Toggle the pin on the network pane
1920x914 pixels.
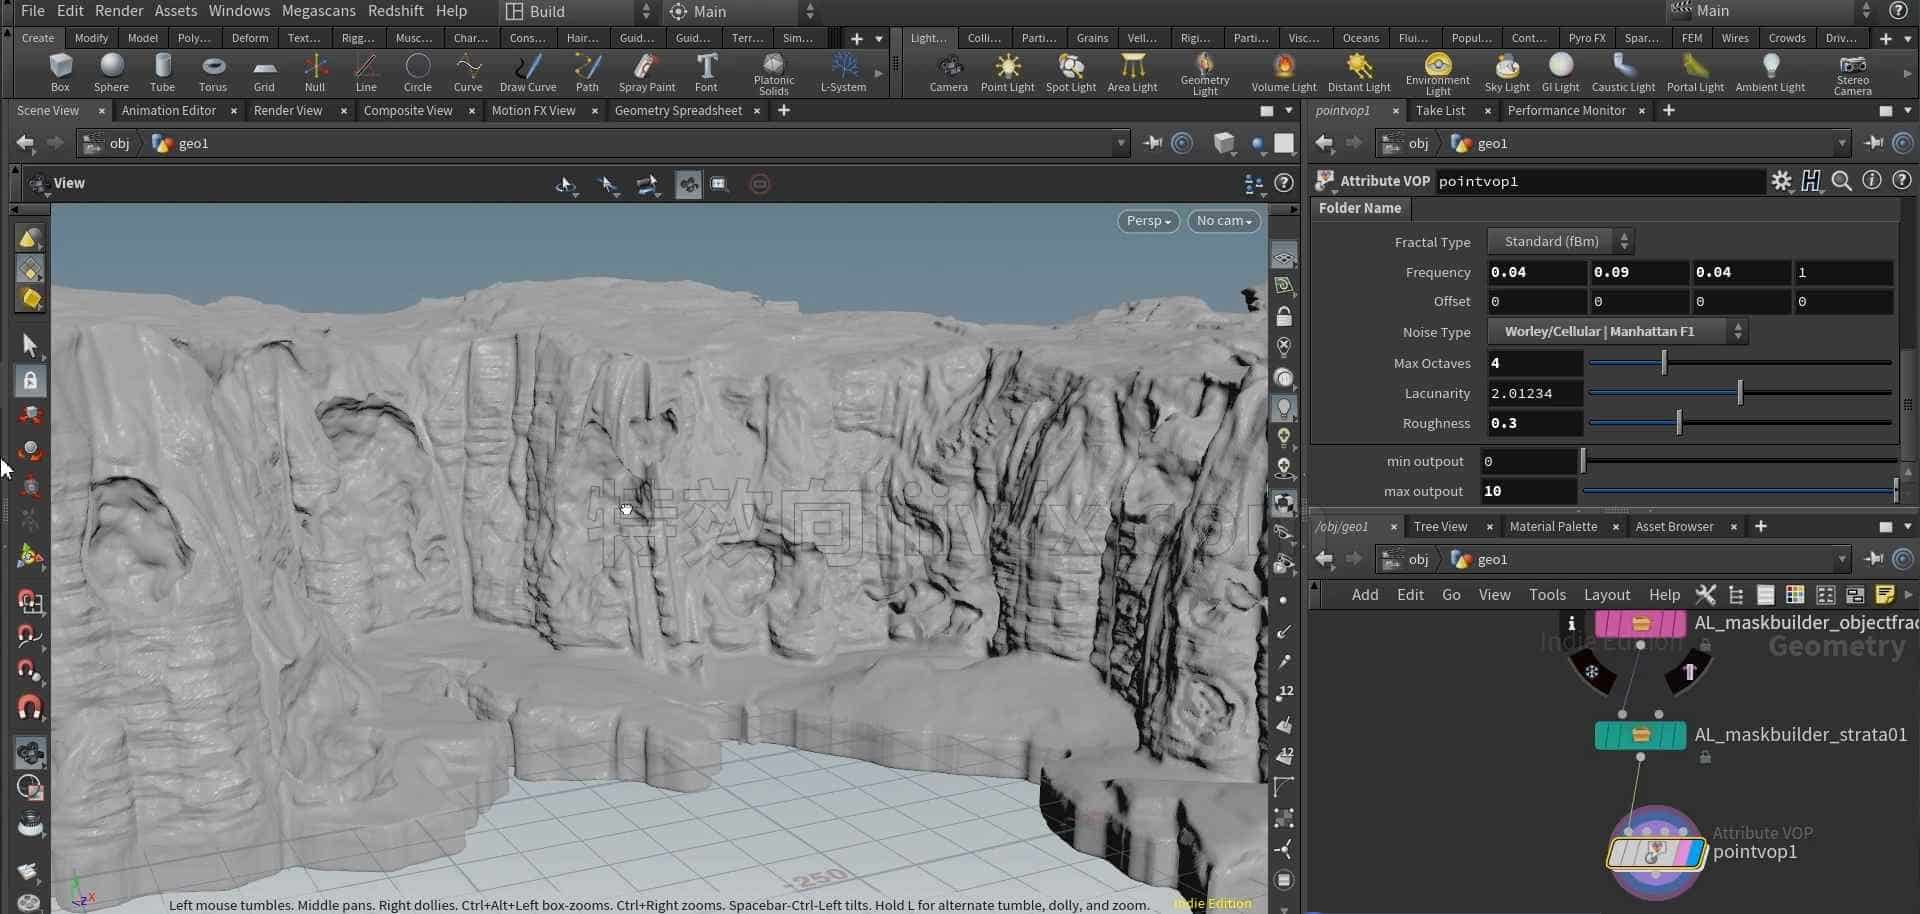click(x=1873, y=560)
